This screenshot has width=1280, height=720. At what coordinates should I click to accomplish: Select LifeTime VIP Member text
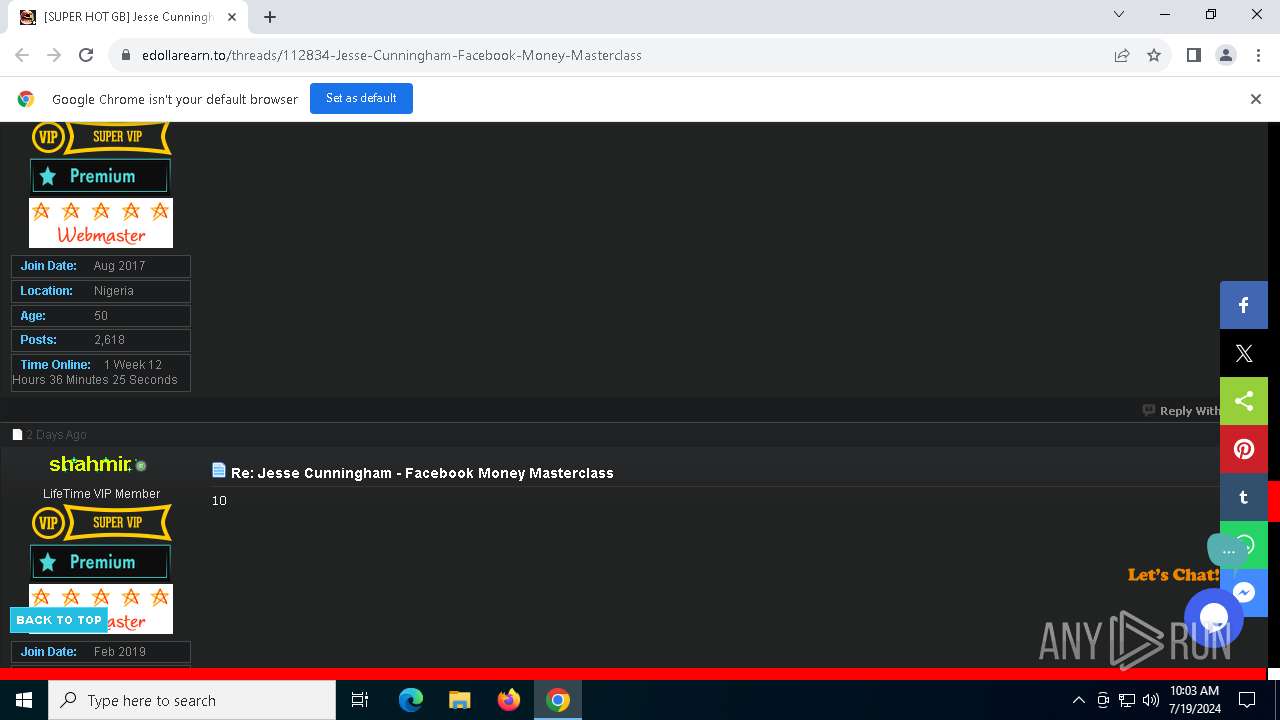point(101,494)
